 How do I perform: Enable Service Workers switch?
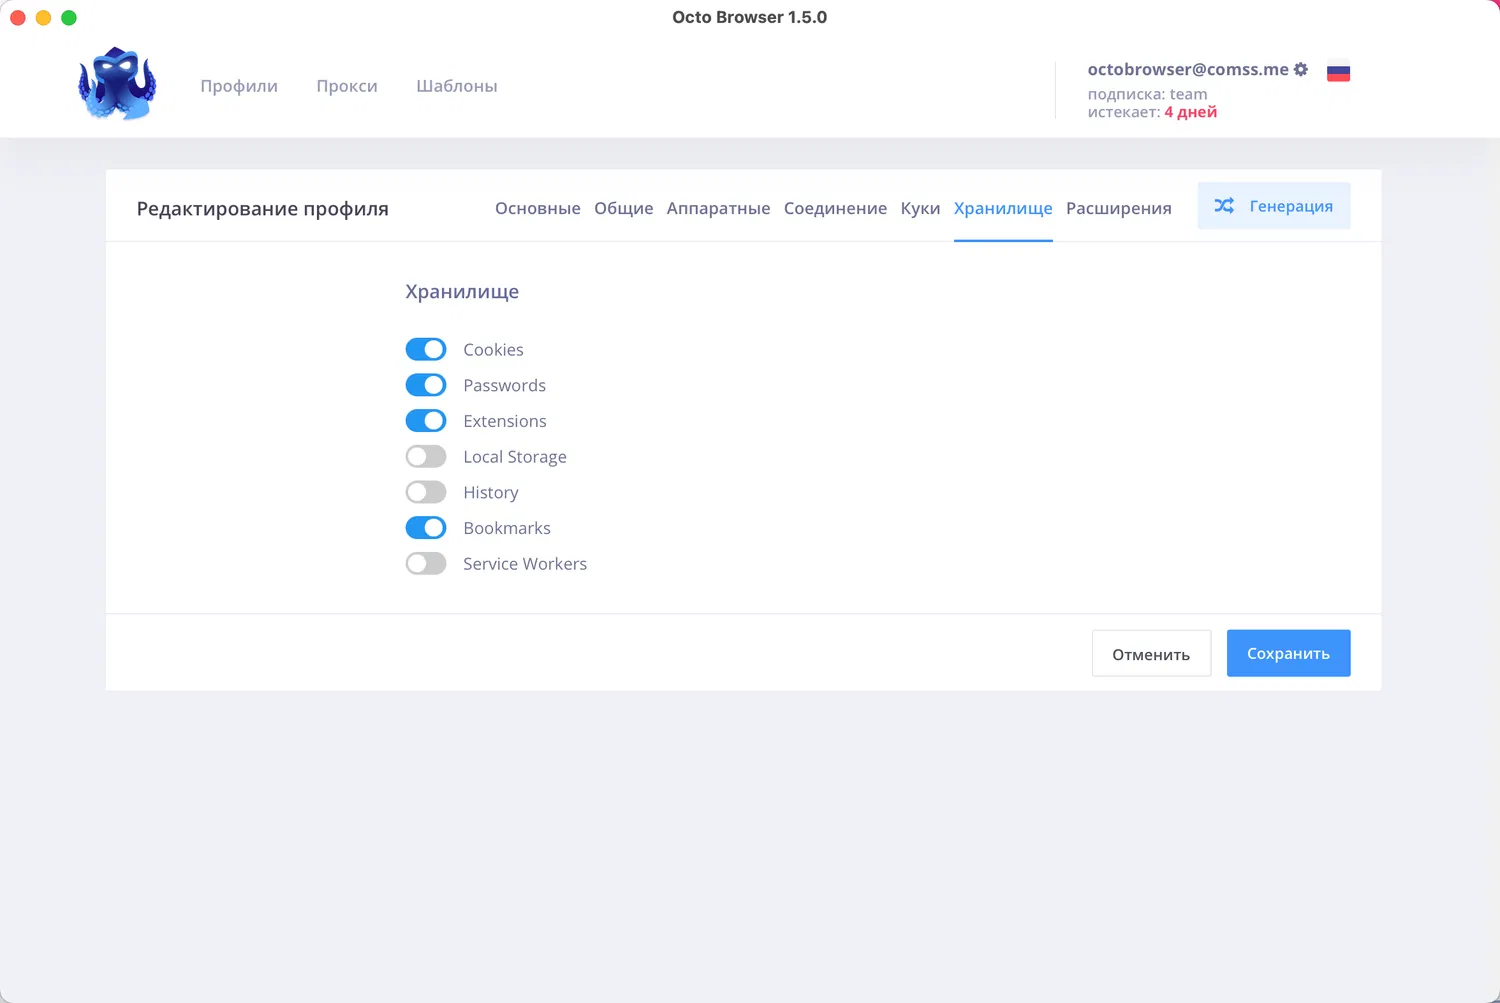click(426, 564)
